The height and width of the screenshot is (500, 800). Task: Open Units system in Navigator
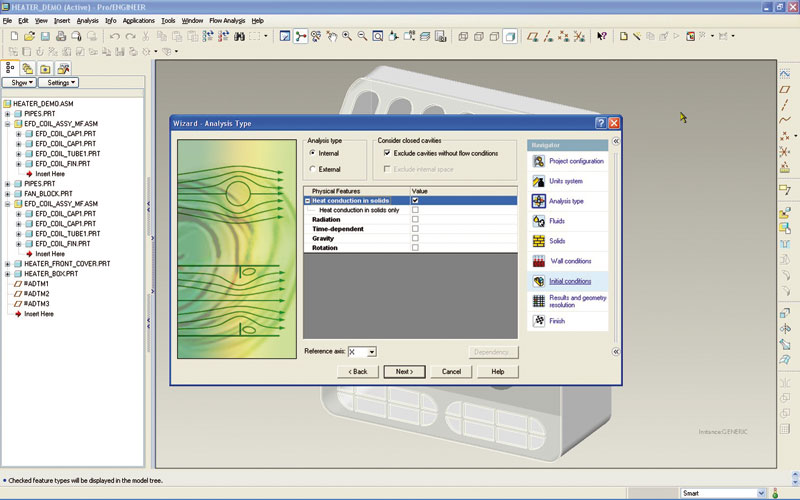[567, 181]
